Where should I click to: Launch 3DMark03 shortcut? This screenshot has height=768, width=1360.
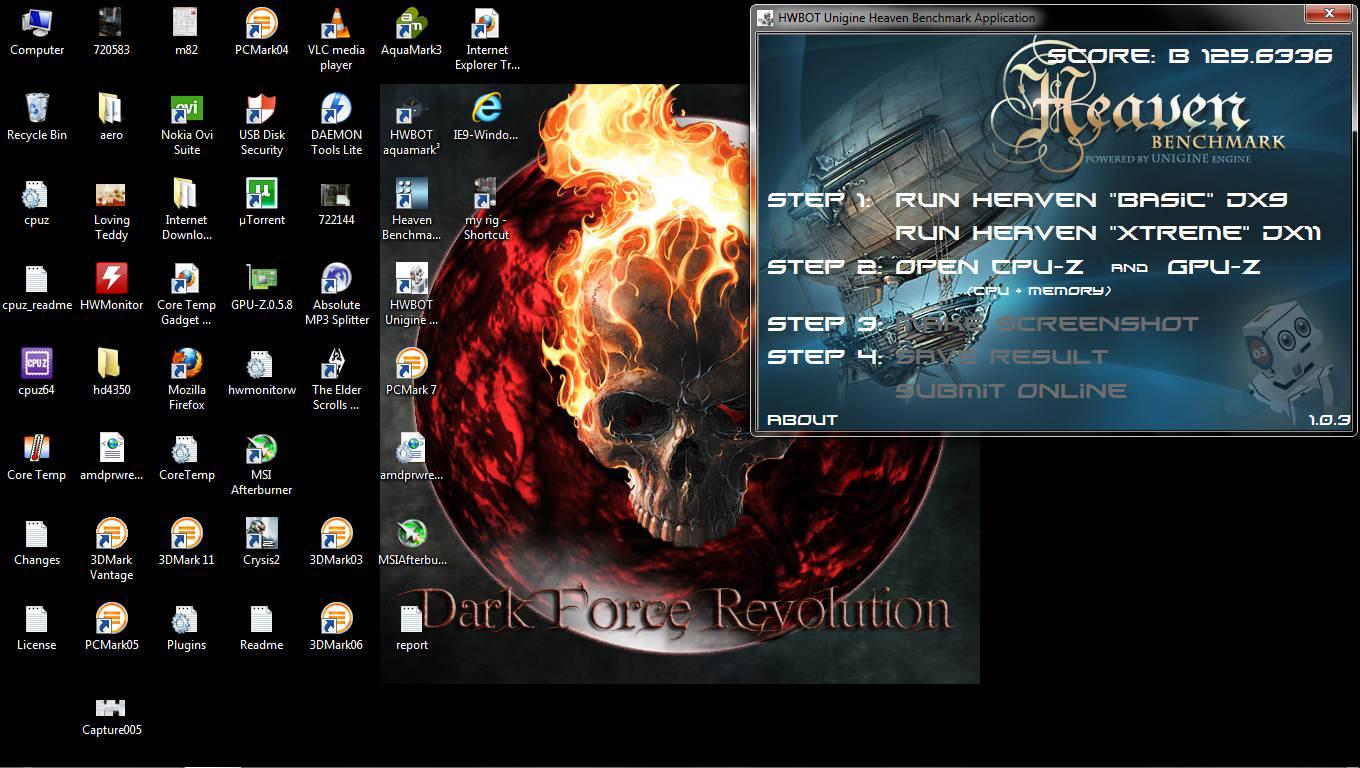pyautogui.click(x=336, y=543)
